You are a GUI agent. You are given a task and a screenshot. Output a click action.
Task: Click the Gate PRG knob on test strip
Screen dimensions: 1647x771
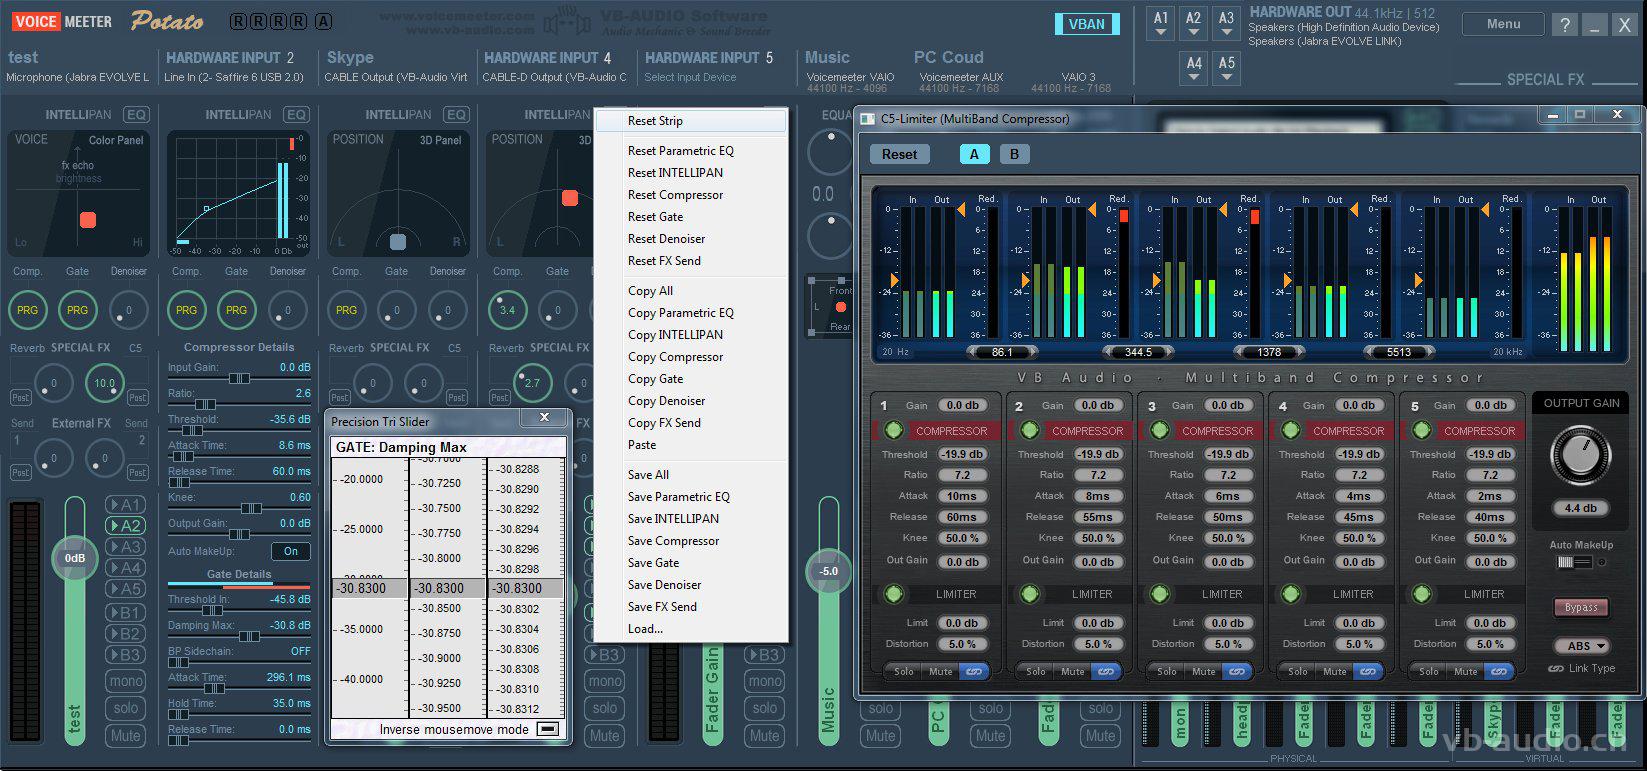[x=77, y=310]
